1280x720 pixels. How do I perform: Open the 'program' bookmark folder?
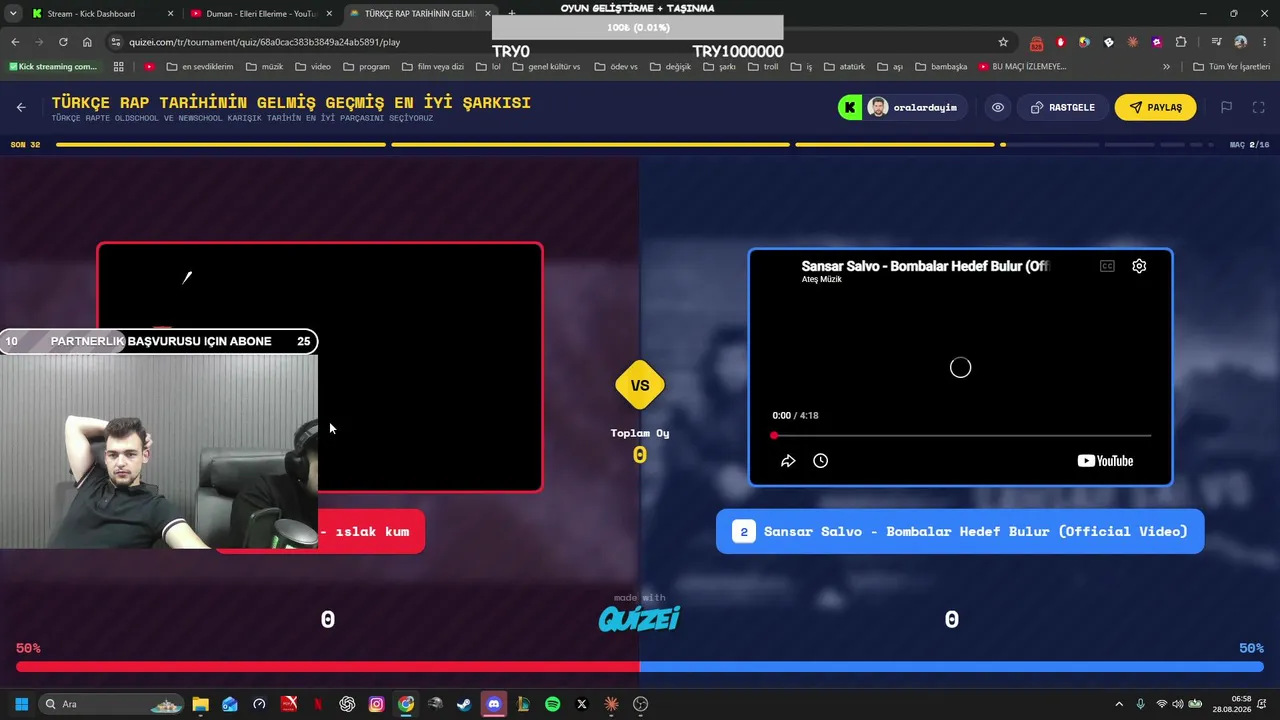366,67
